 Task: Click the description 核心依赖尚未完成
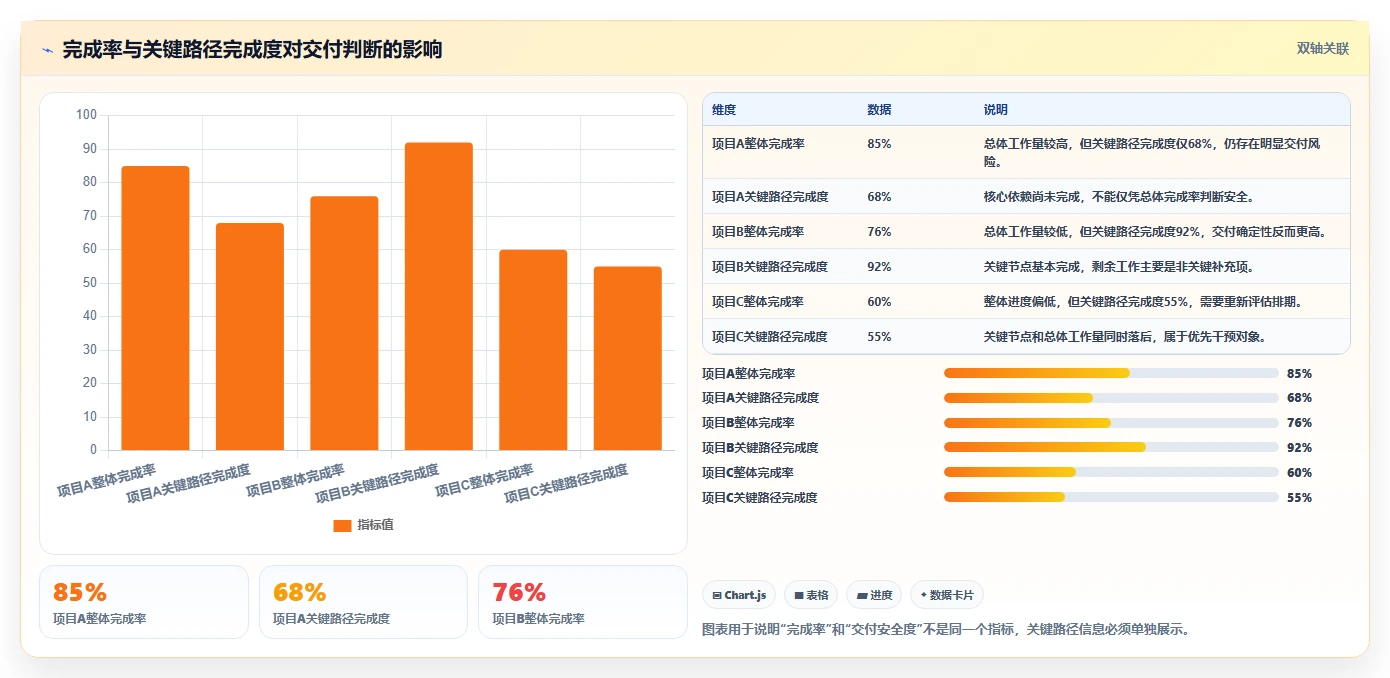coord(1119,197)
